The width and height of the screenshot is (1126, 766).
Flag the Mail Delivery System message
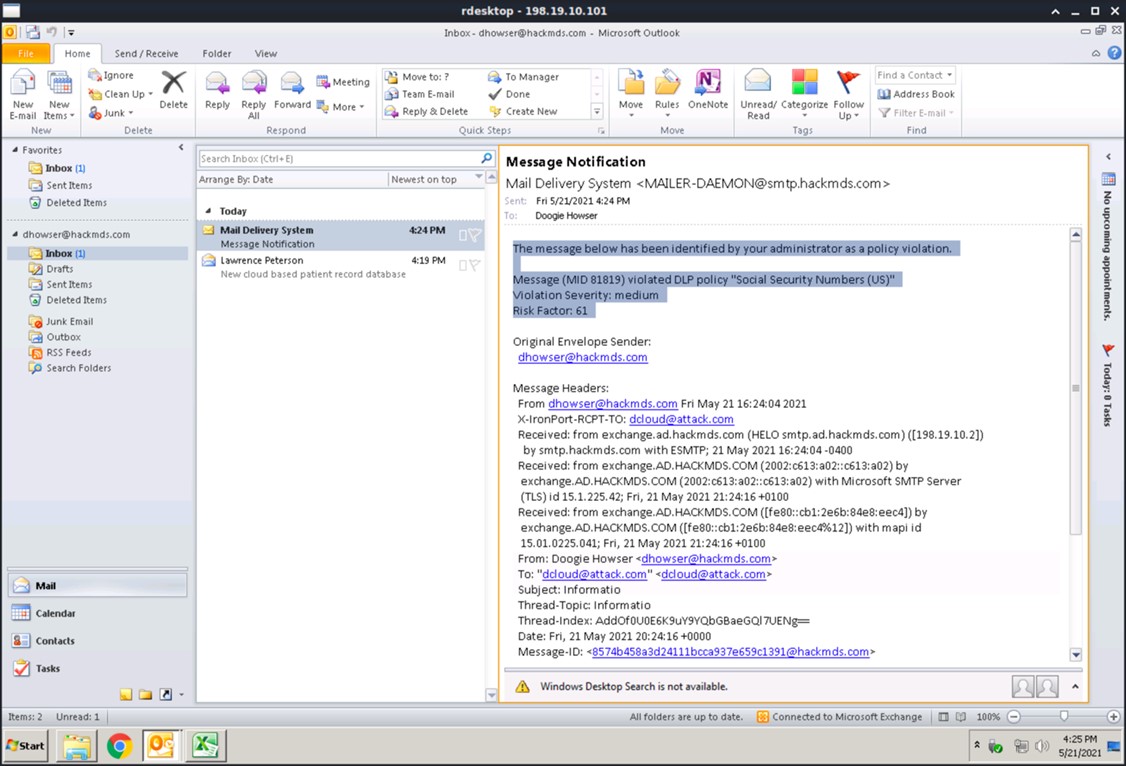point(475,235)
